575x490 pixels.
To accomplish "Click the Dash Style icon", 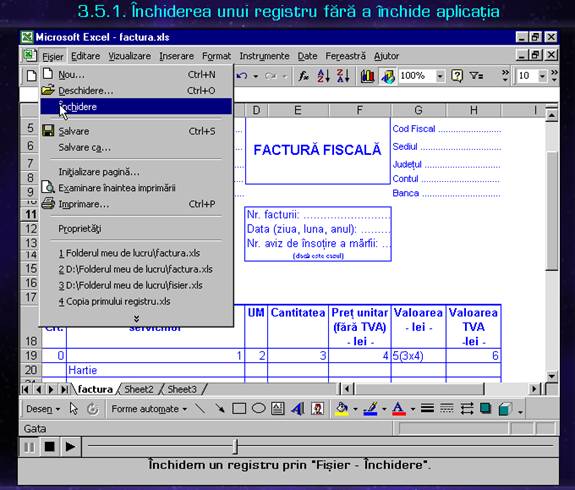I will [447, 408].
